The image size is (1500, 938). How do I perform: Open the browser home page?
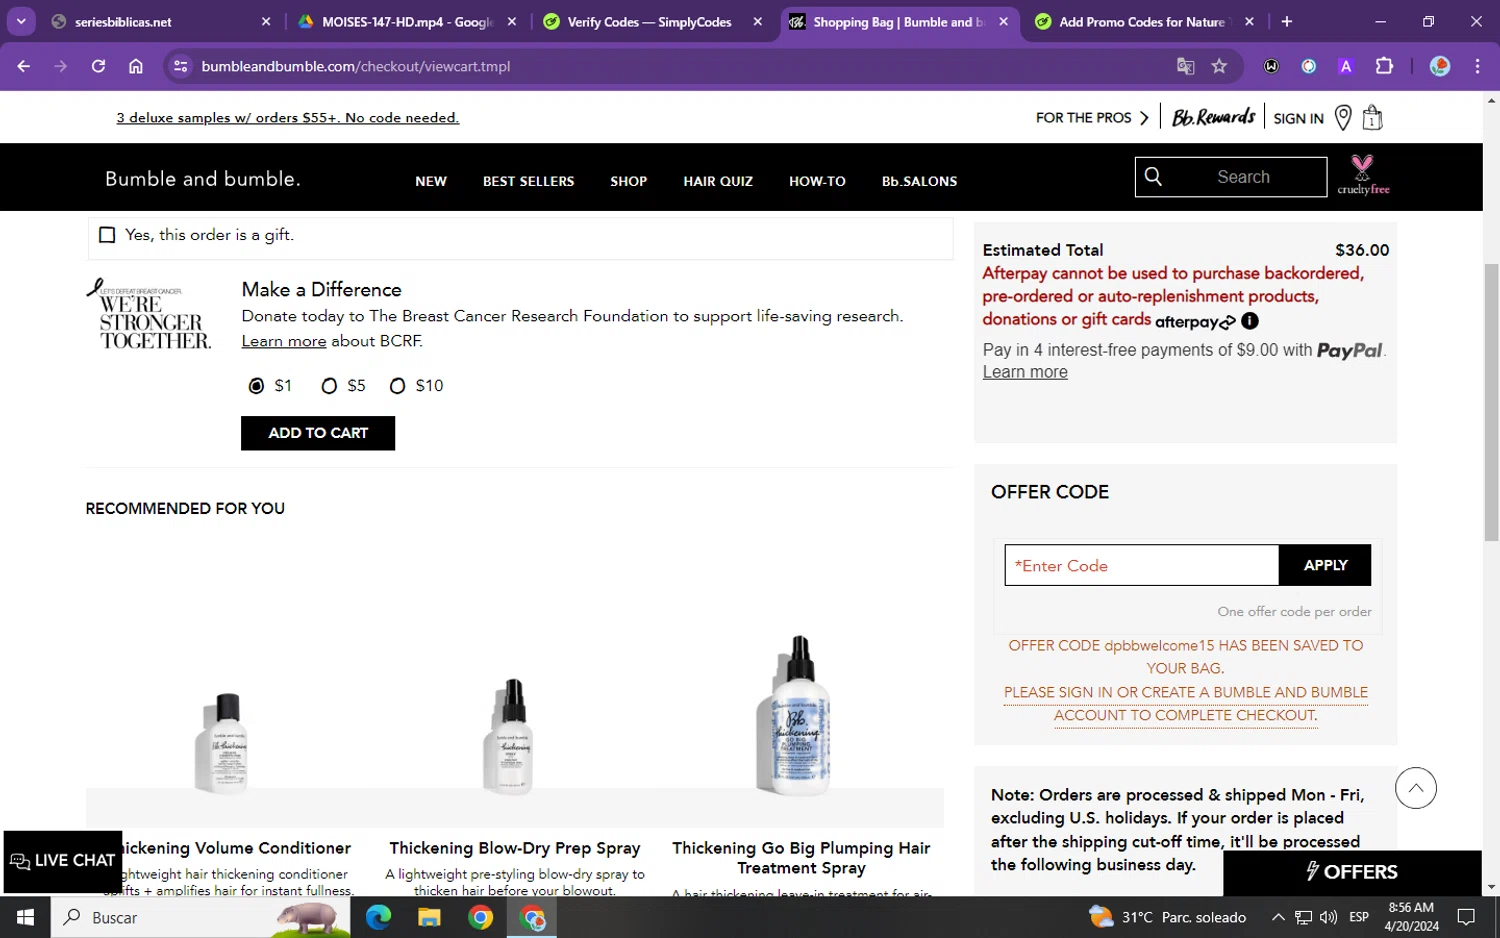[136, 66]
